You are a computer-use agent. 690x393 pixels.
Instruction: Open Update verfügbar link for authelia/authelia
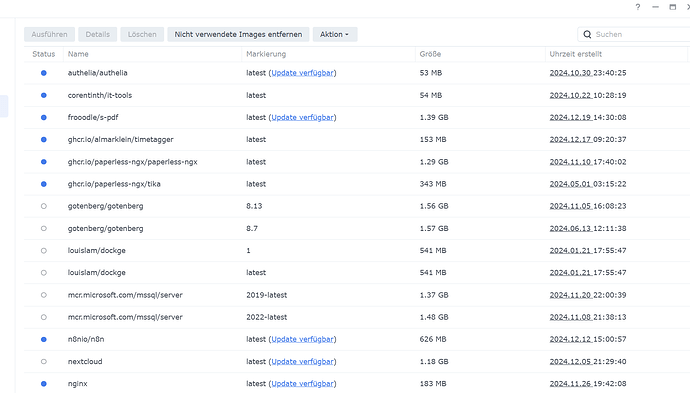point(302,73)
